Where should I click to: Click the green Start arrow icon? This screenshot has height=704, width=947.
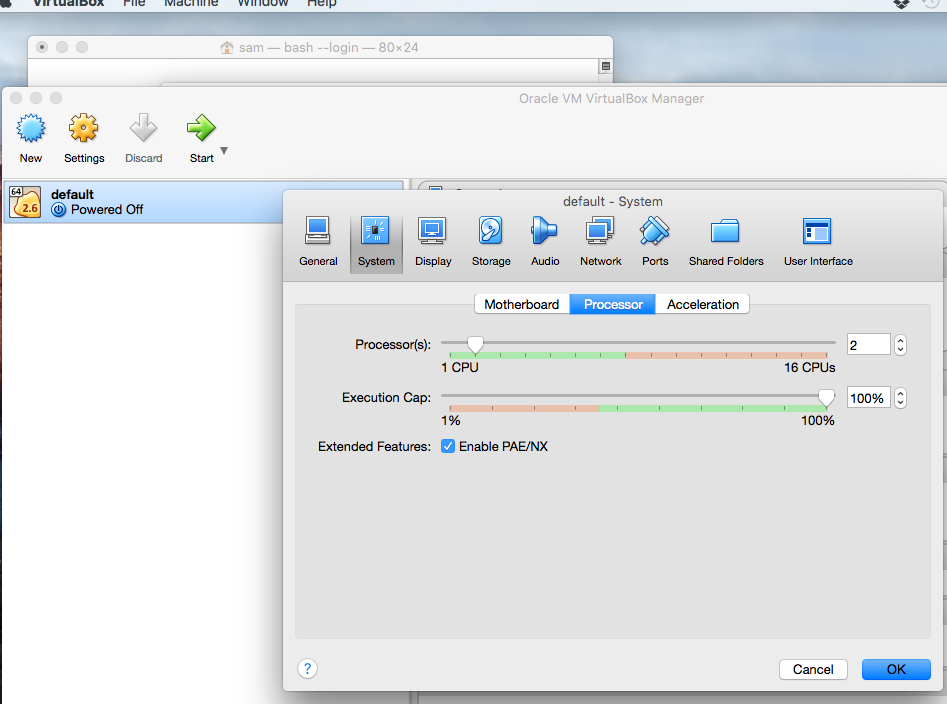tap(201, 127)
